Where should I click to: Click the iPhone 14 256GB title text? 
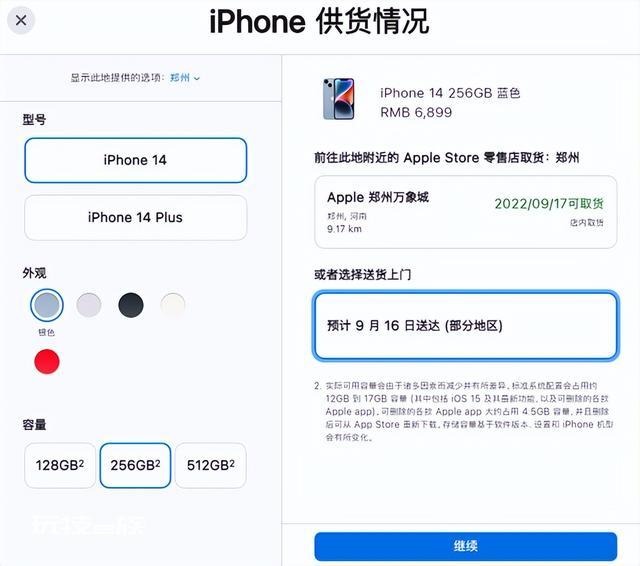[450, 93]
